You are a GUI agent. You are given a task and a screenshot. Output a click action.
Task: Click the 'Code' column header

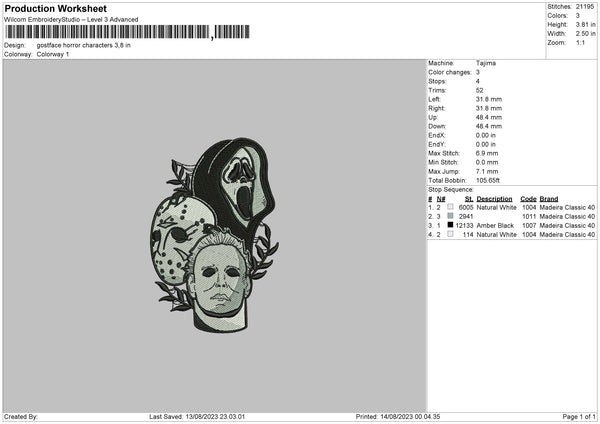528,199
